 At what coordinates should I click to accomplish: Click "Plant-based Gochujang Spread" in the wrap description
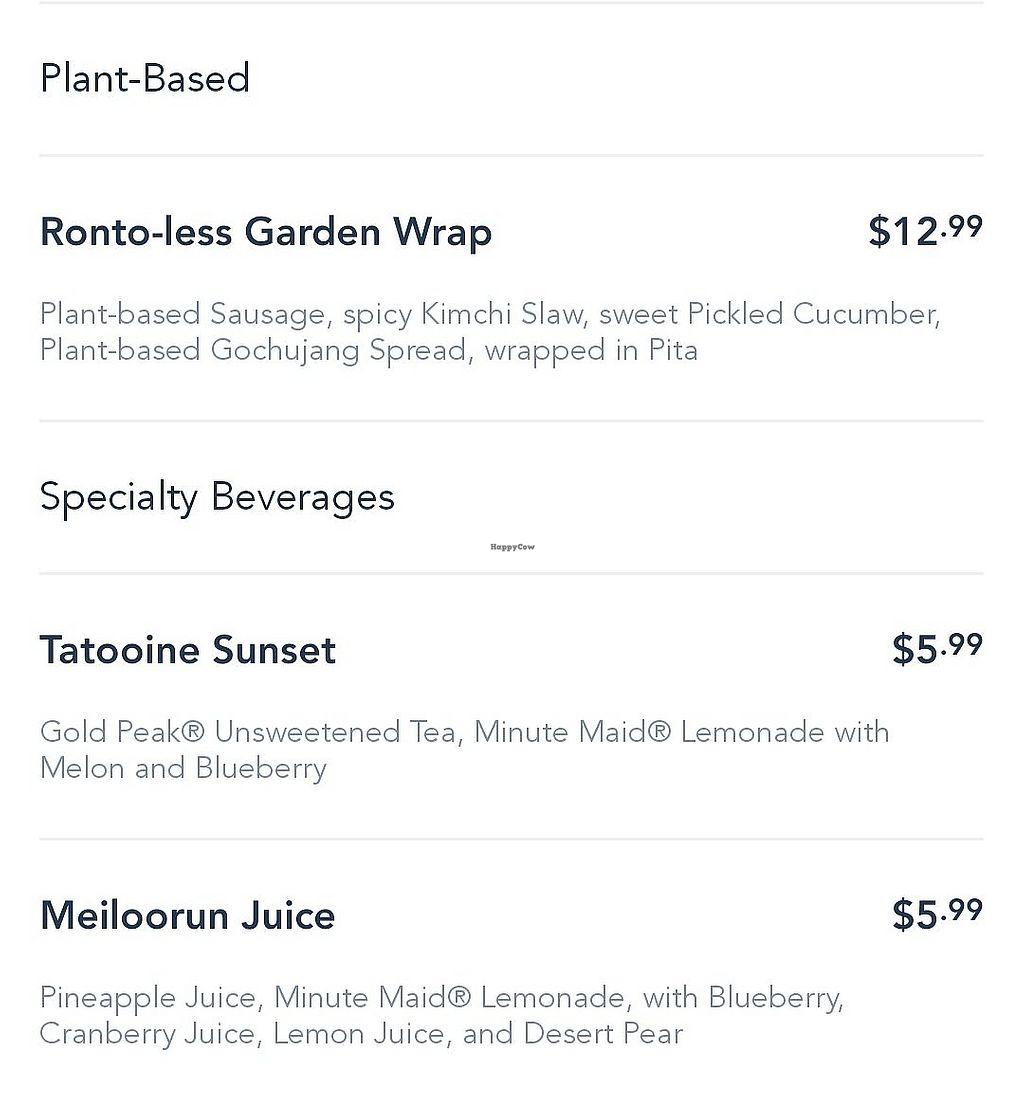253,351
